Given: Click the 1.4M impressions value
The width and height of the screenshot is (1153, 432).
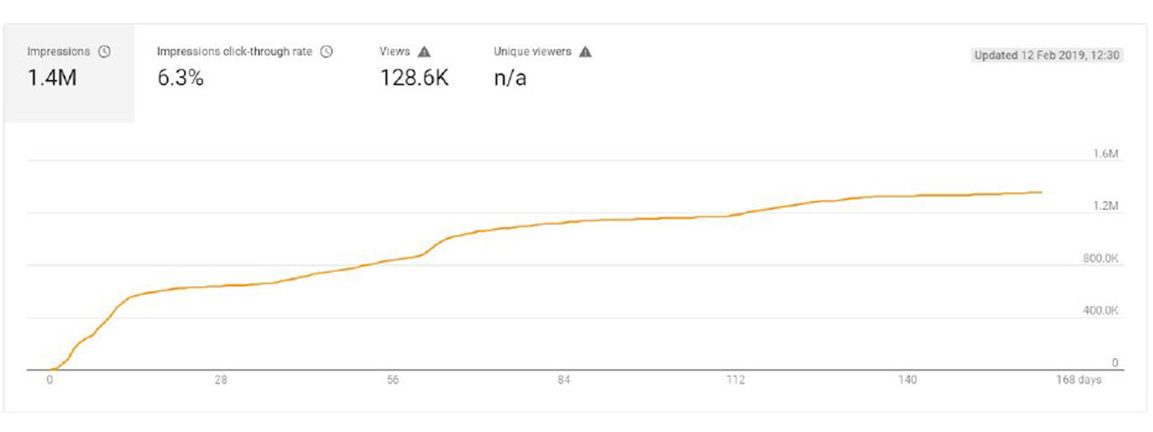Looking at the screenshot, I should point(52,79).
